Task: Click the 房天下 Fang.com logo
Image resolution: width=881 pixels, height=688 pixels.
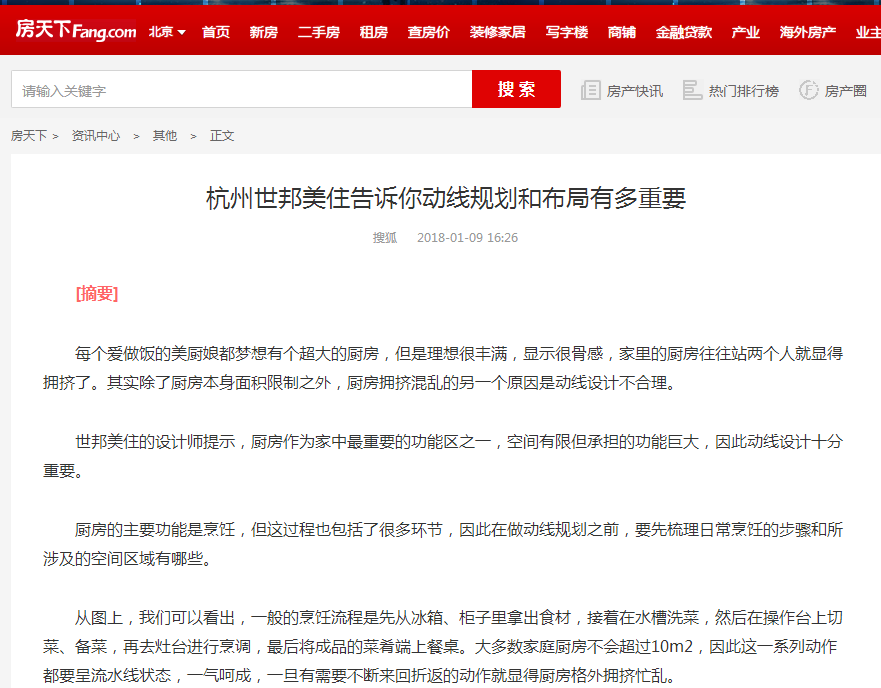Action: pos(76,30)
